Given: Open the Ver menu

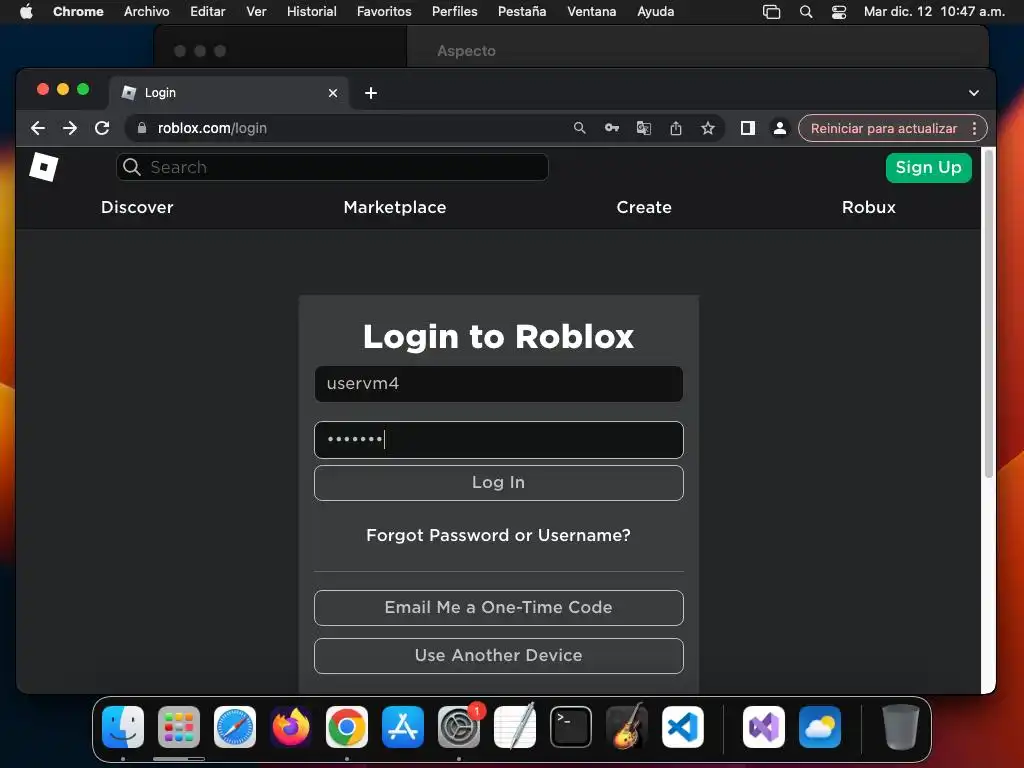Looking at the screenshot, I should (x=256, y=12).
